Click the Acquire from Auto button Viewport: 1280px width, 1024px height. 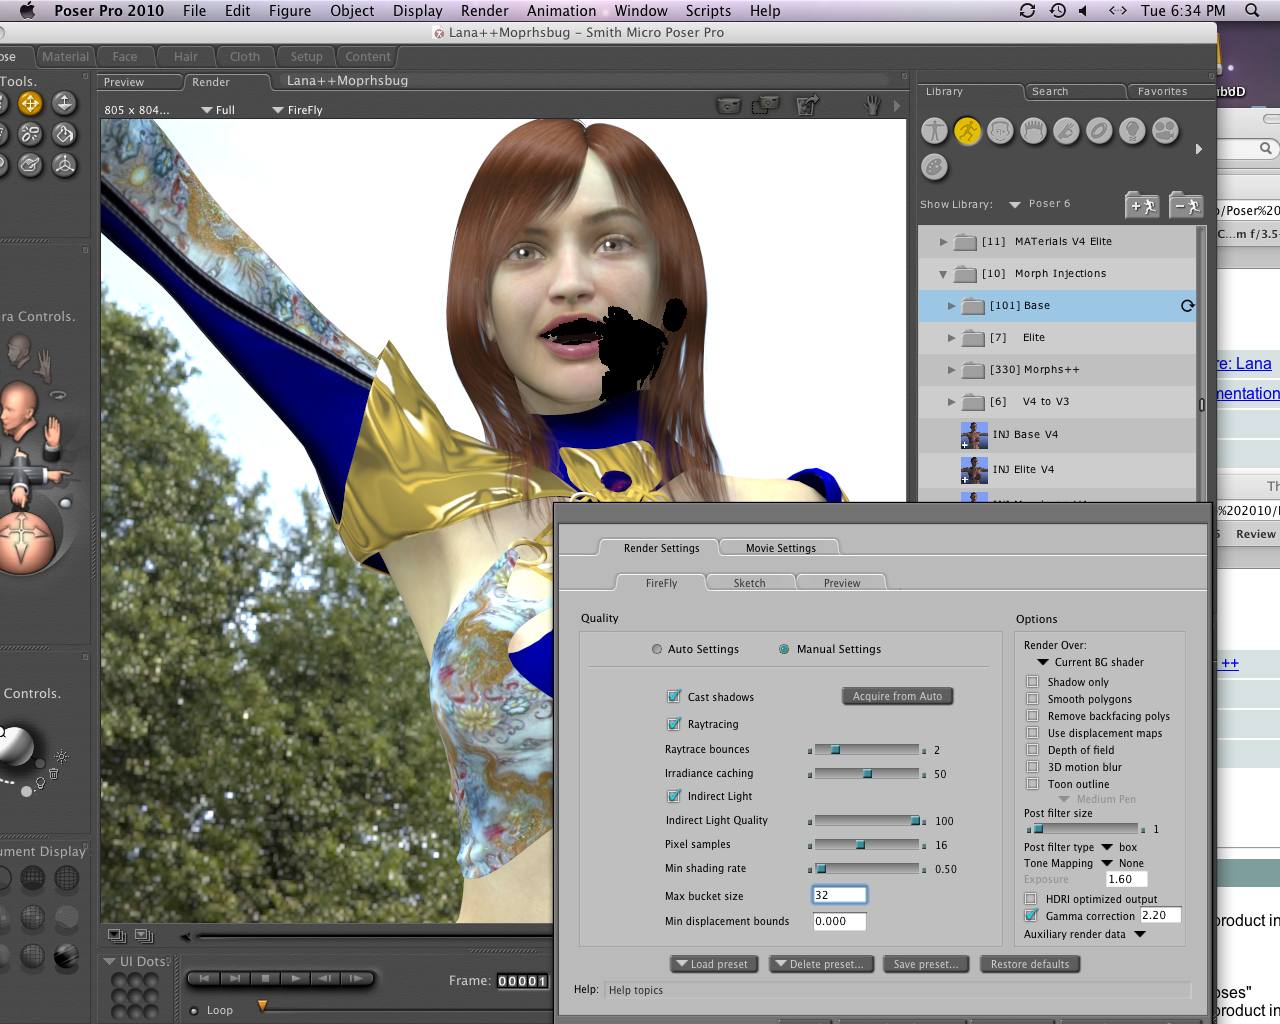tap(897, 696)
